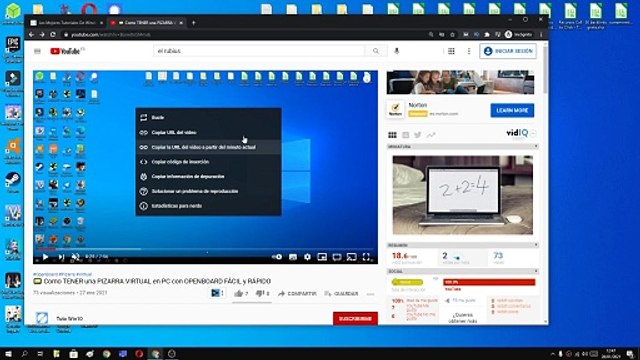Toggle the autoplay switch in player
The image size is (640, 360).
(x=277, y=257)
